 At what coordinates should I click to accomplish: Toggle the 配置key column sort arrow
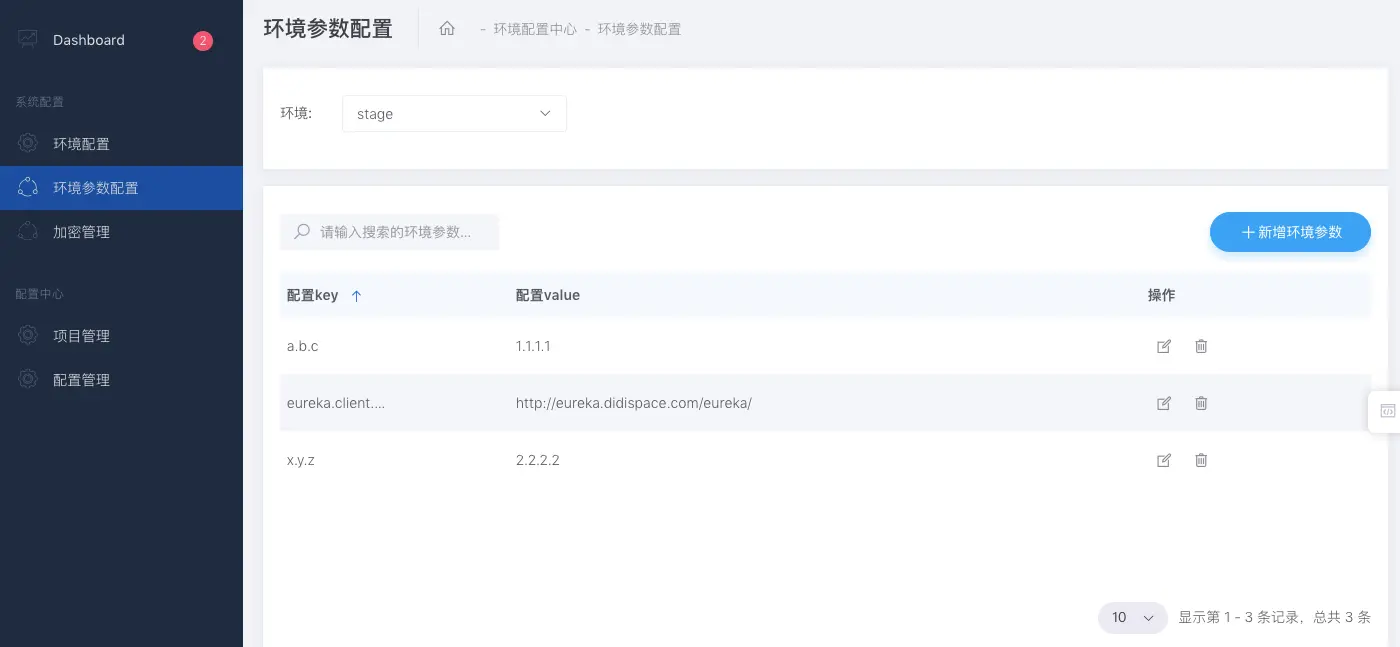pyautogui.click(x=357, y=295)
